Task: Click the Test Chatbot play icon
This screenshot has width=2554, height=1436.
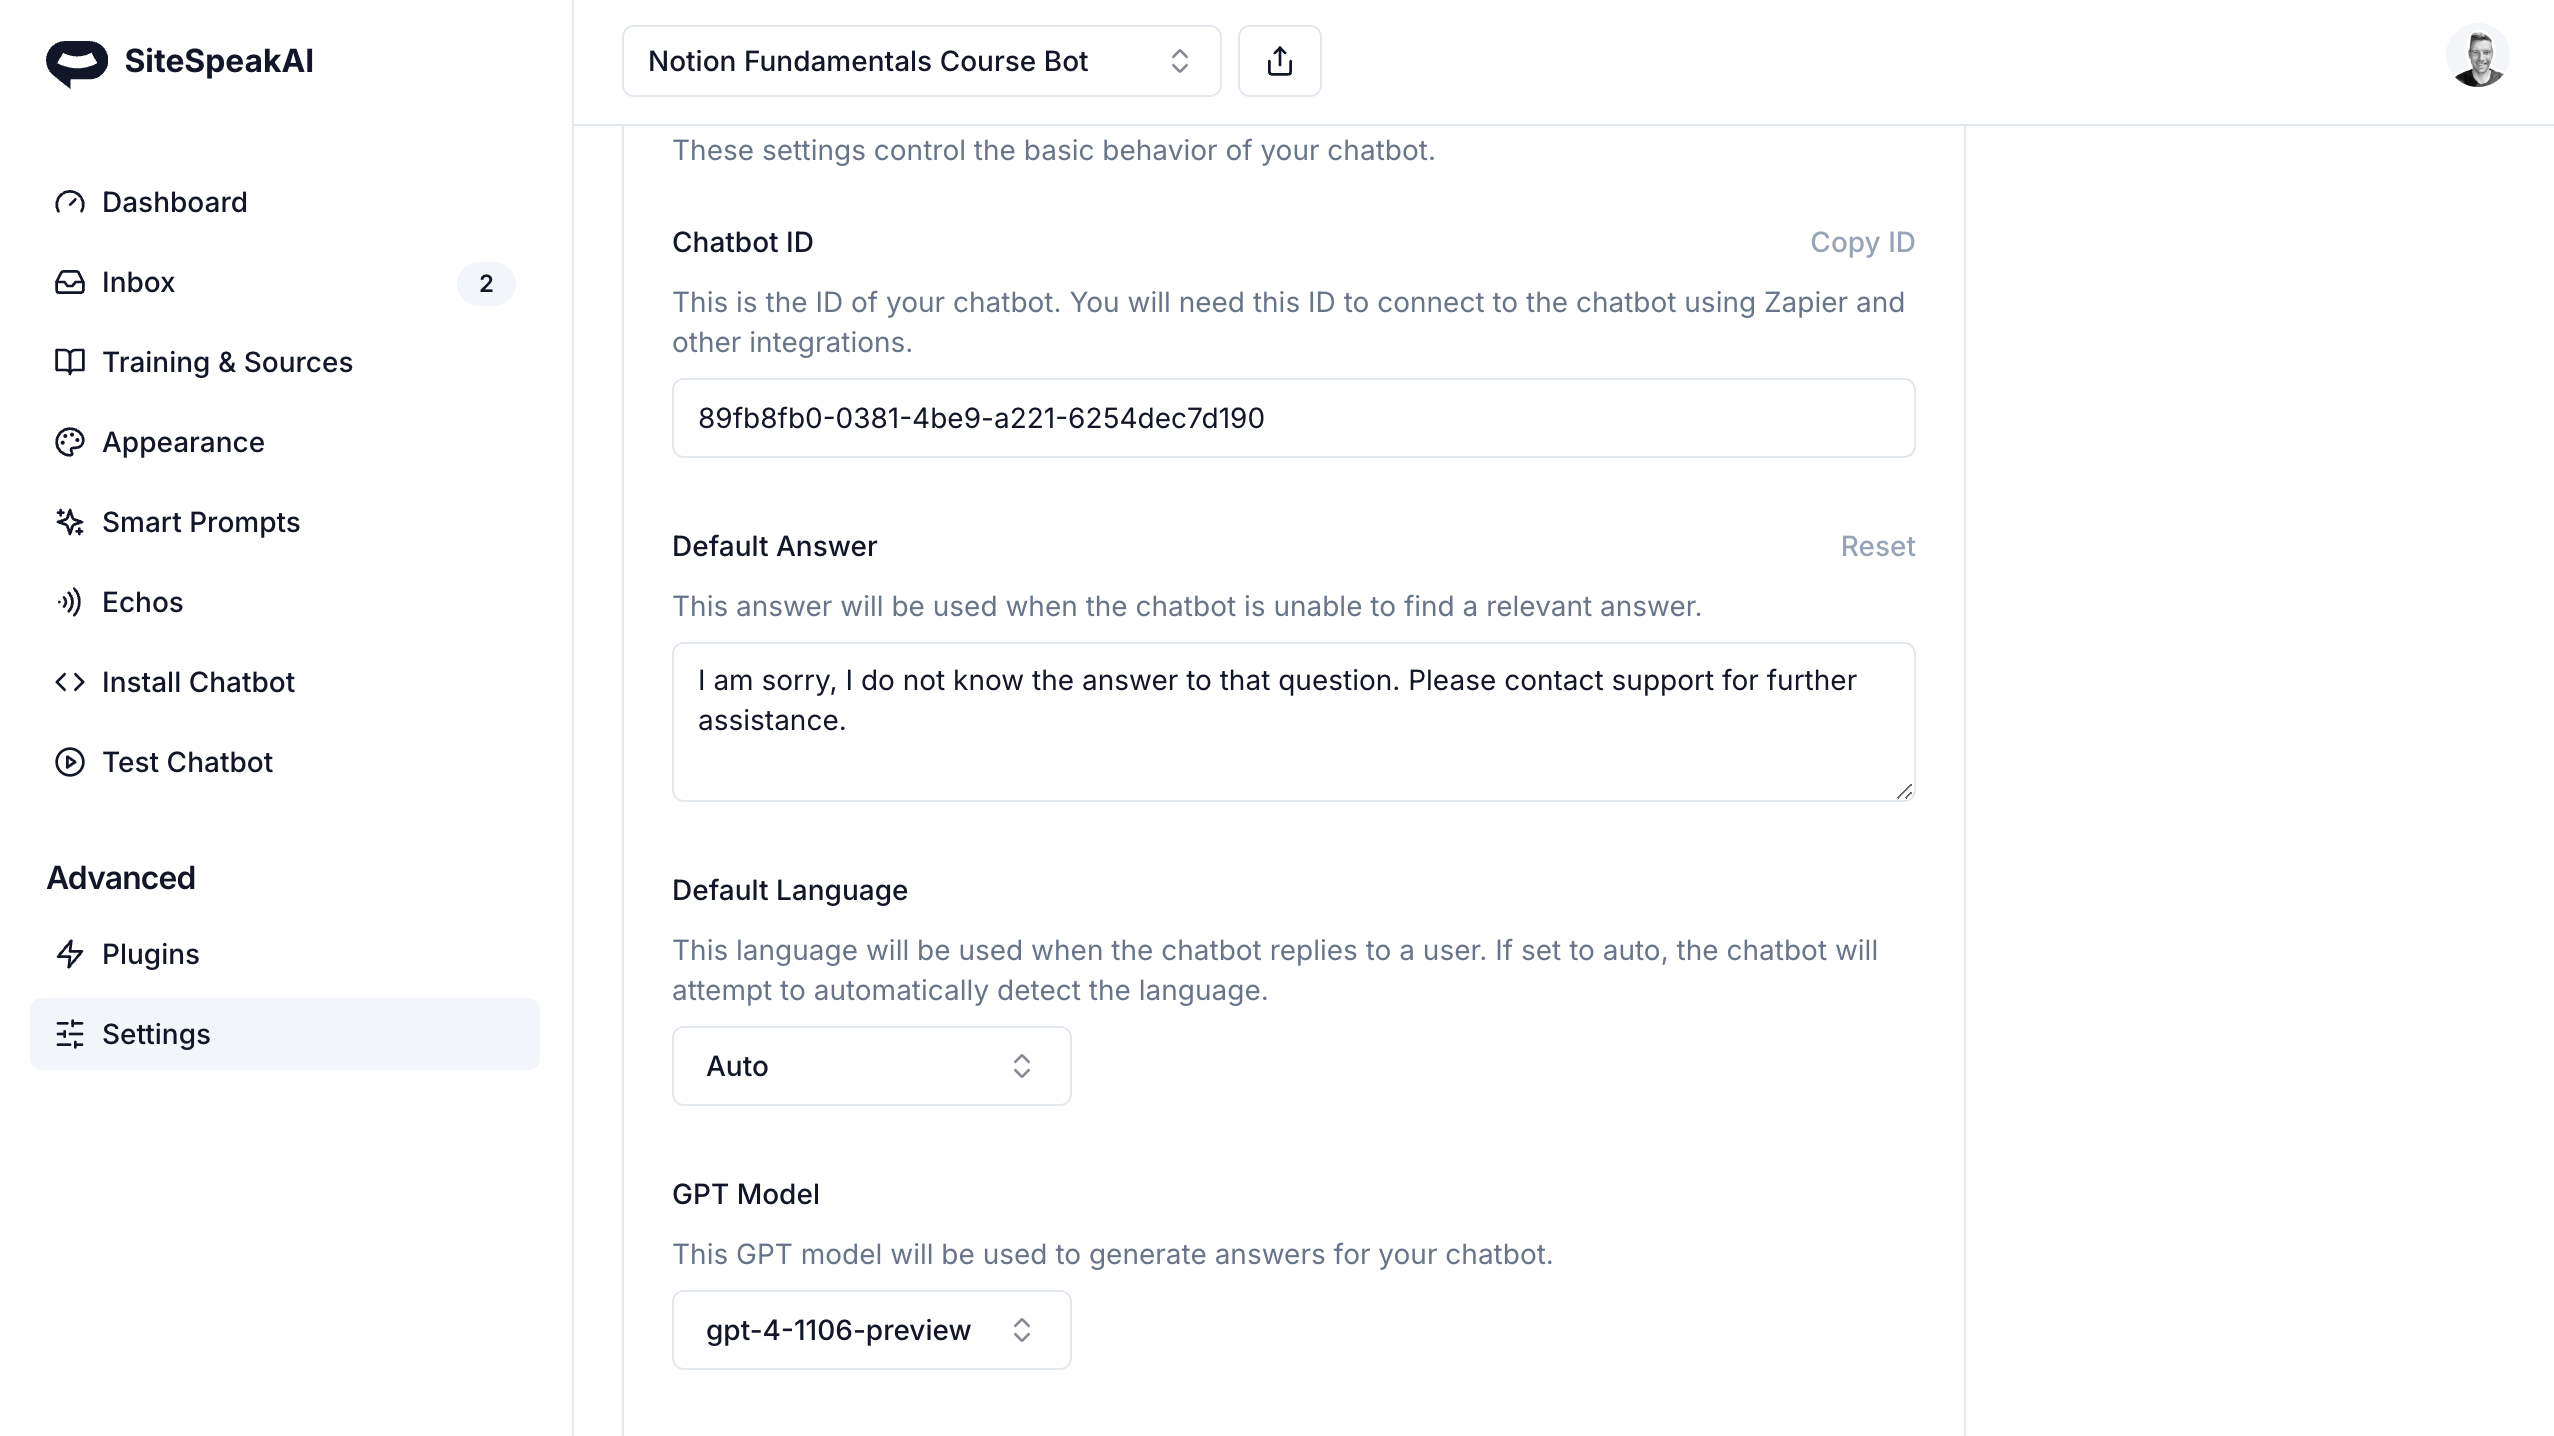Action: click(x=70, y=762)
